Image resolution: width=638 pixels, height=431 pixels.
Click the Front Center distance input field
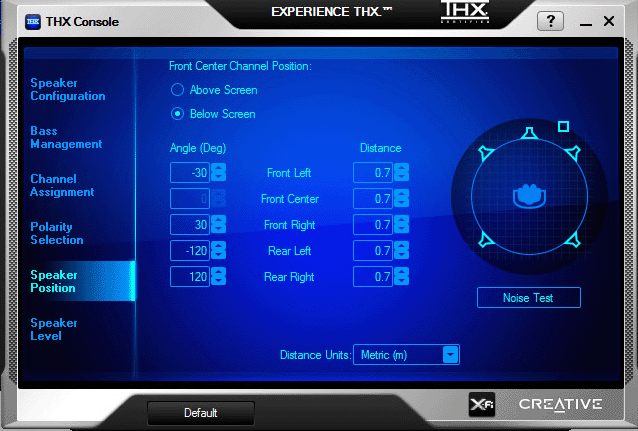pos(373,199)
